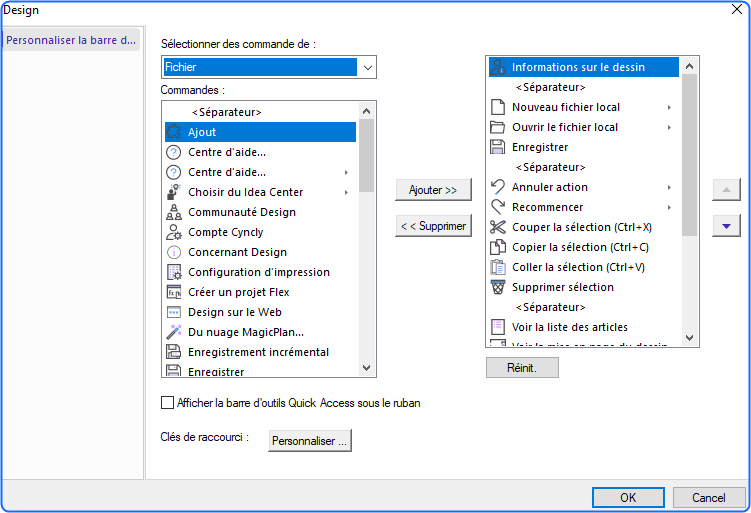This screenshot has height=513, width=751.
Task: Move item down with the purple arrow button
Action: 726,226
